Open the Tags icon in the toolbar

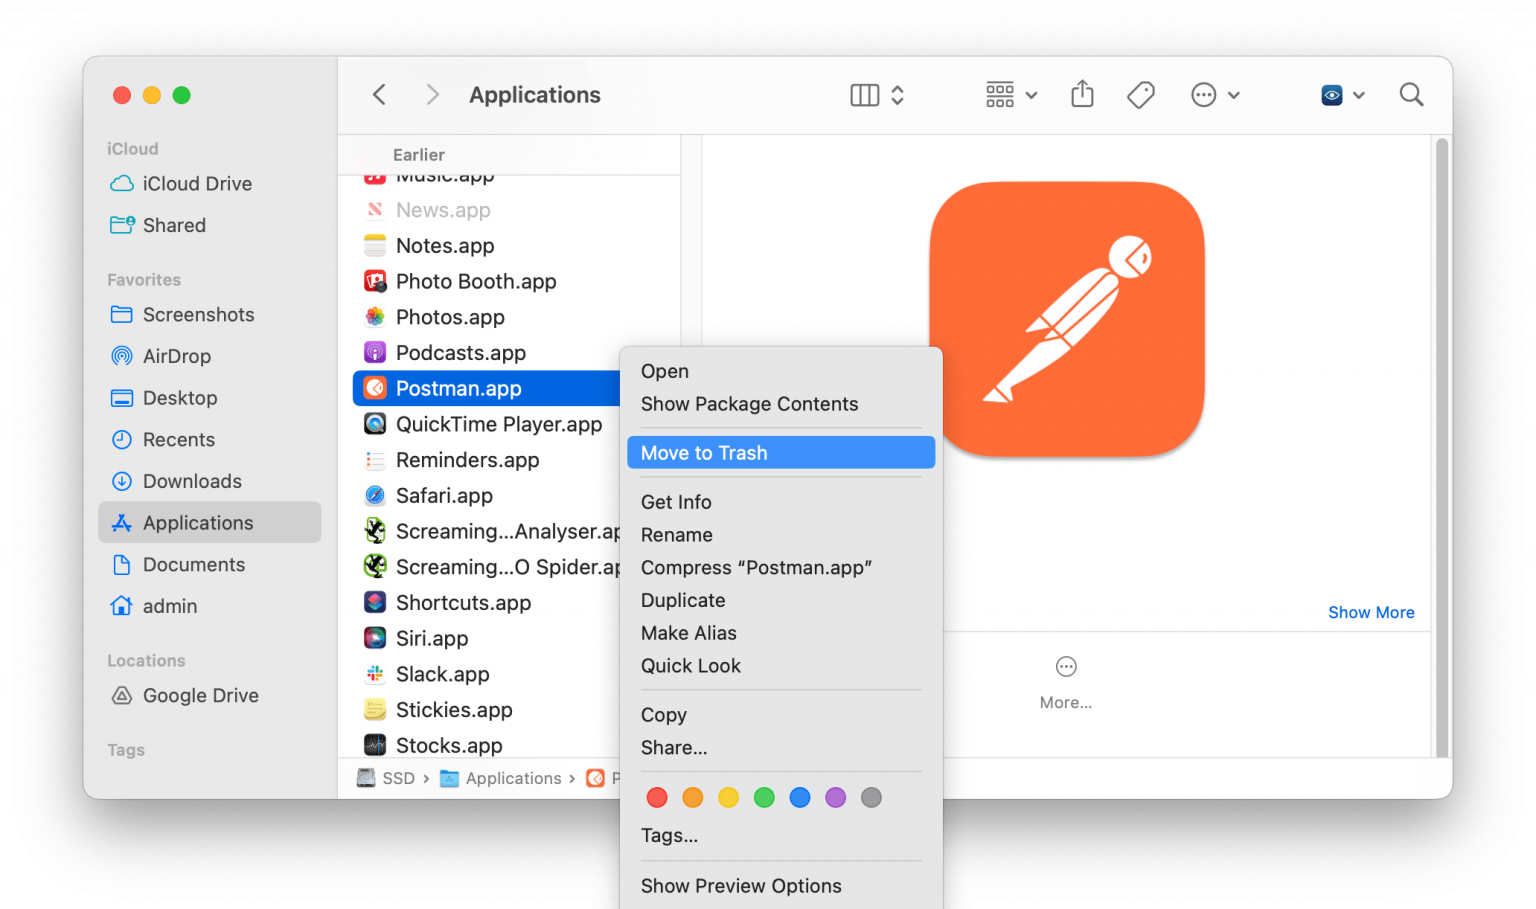pos(1140,94)
